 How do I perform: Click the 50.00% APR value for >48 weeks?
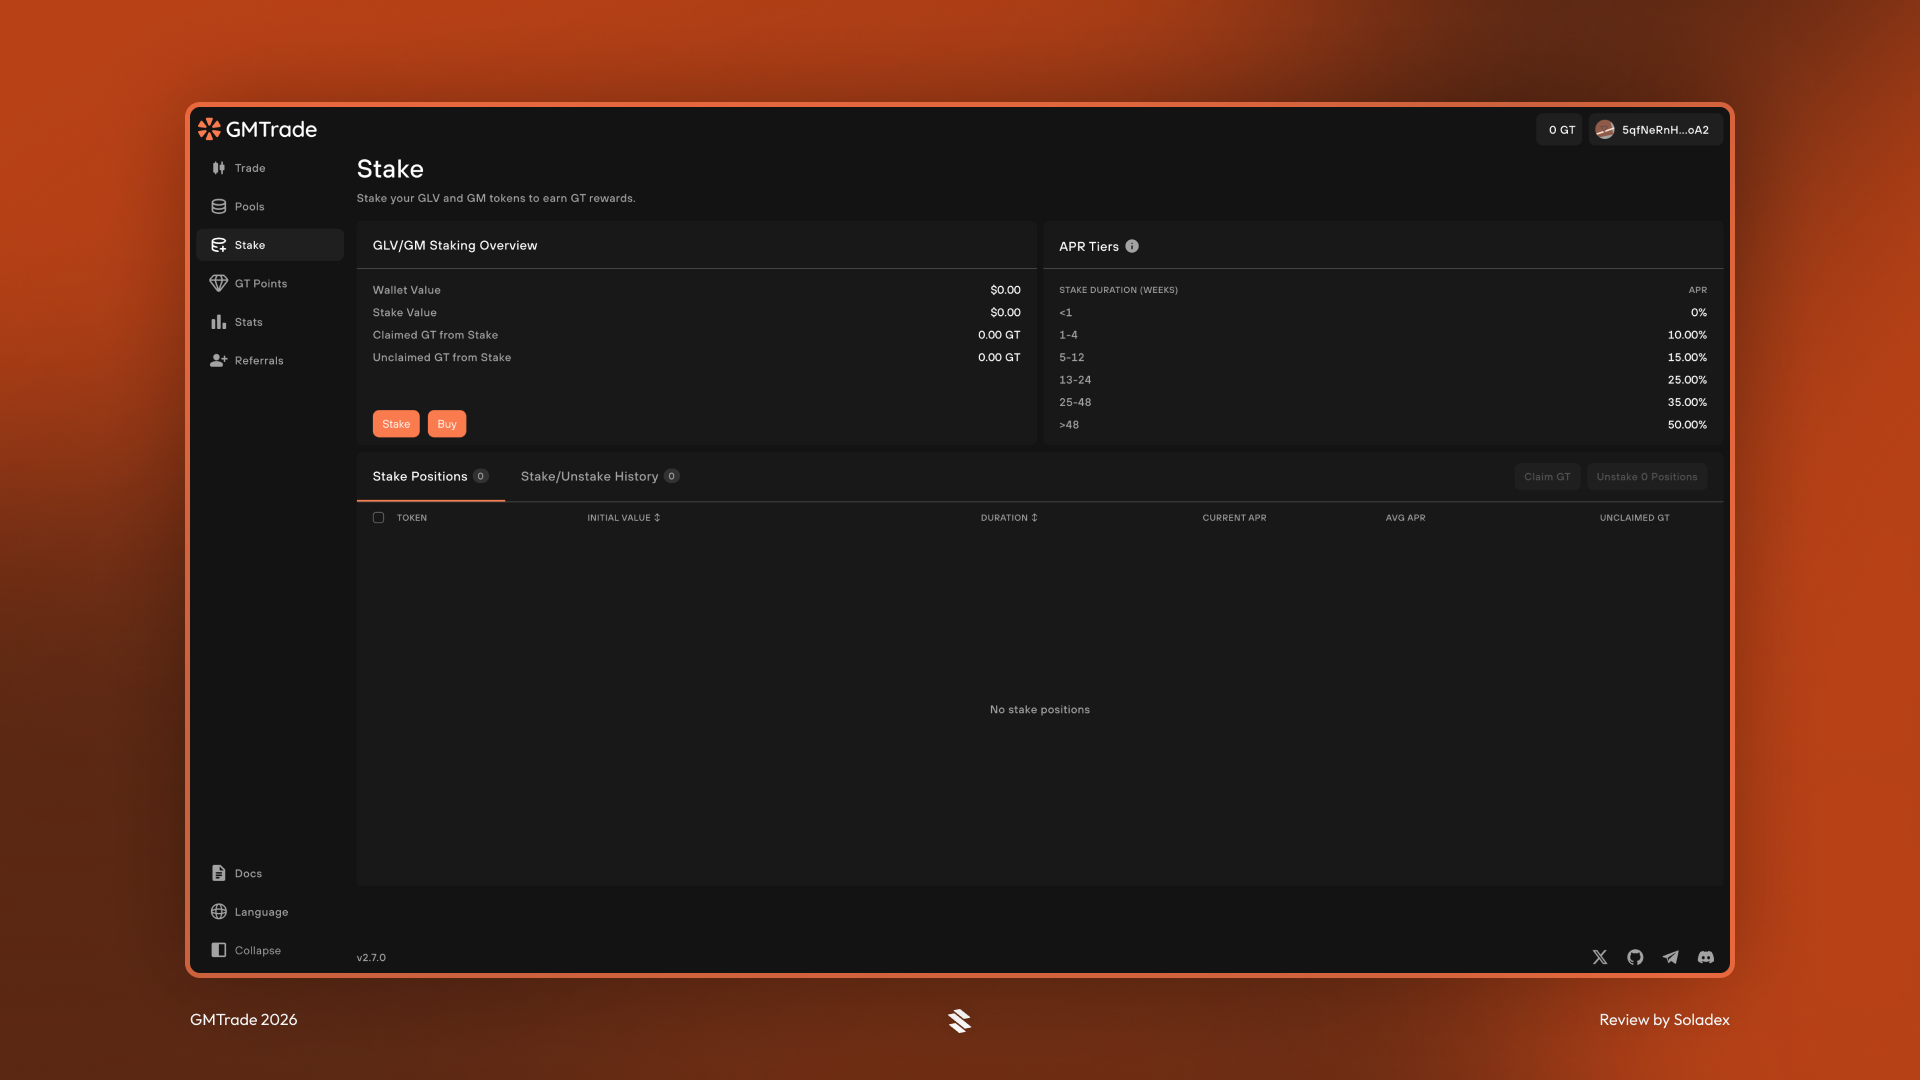click(x=1687, y=425)
